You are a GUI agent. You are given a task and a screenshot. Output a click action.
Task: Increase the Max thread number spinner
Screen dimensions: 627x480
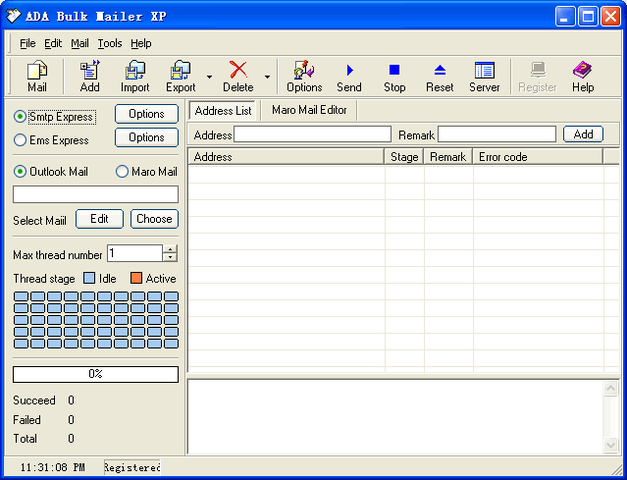coord(170,249)
